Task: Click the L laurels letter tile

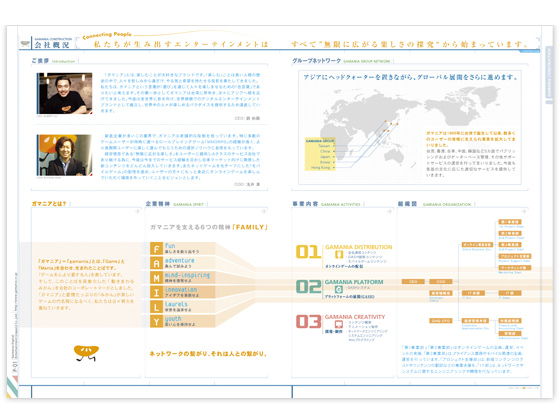Action: point(156,307)
